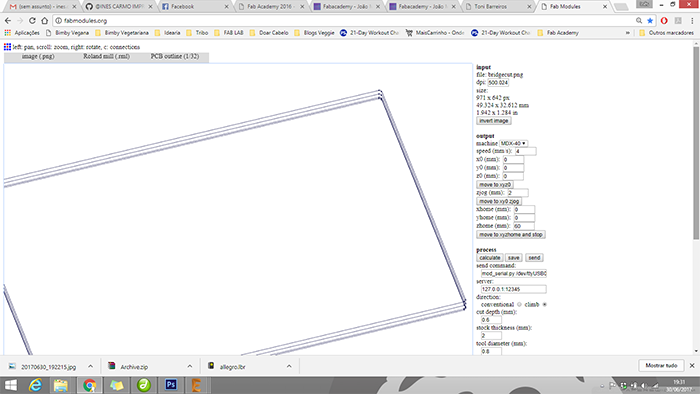Open the Chrome three-dot menu

pos(692,21)
